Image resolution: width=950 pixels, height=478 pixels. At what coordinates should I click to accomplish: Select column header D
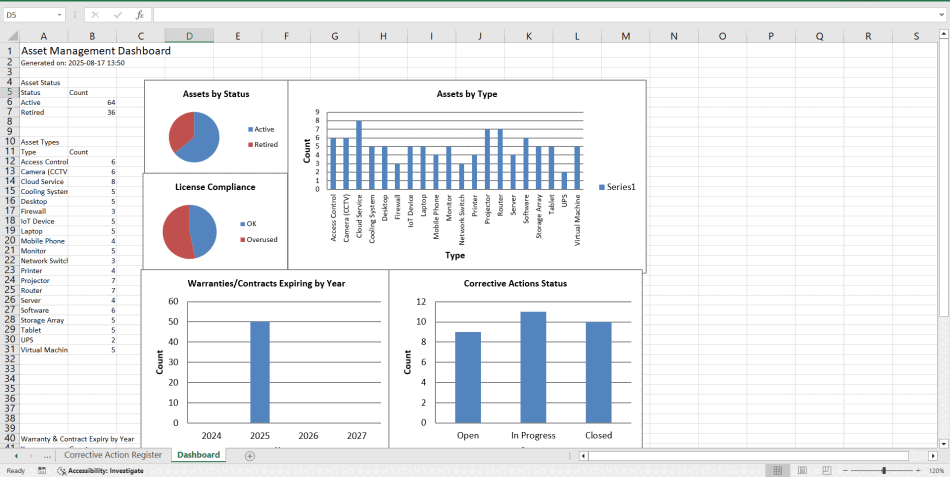pyautogui.click(x=189, y=36)
